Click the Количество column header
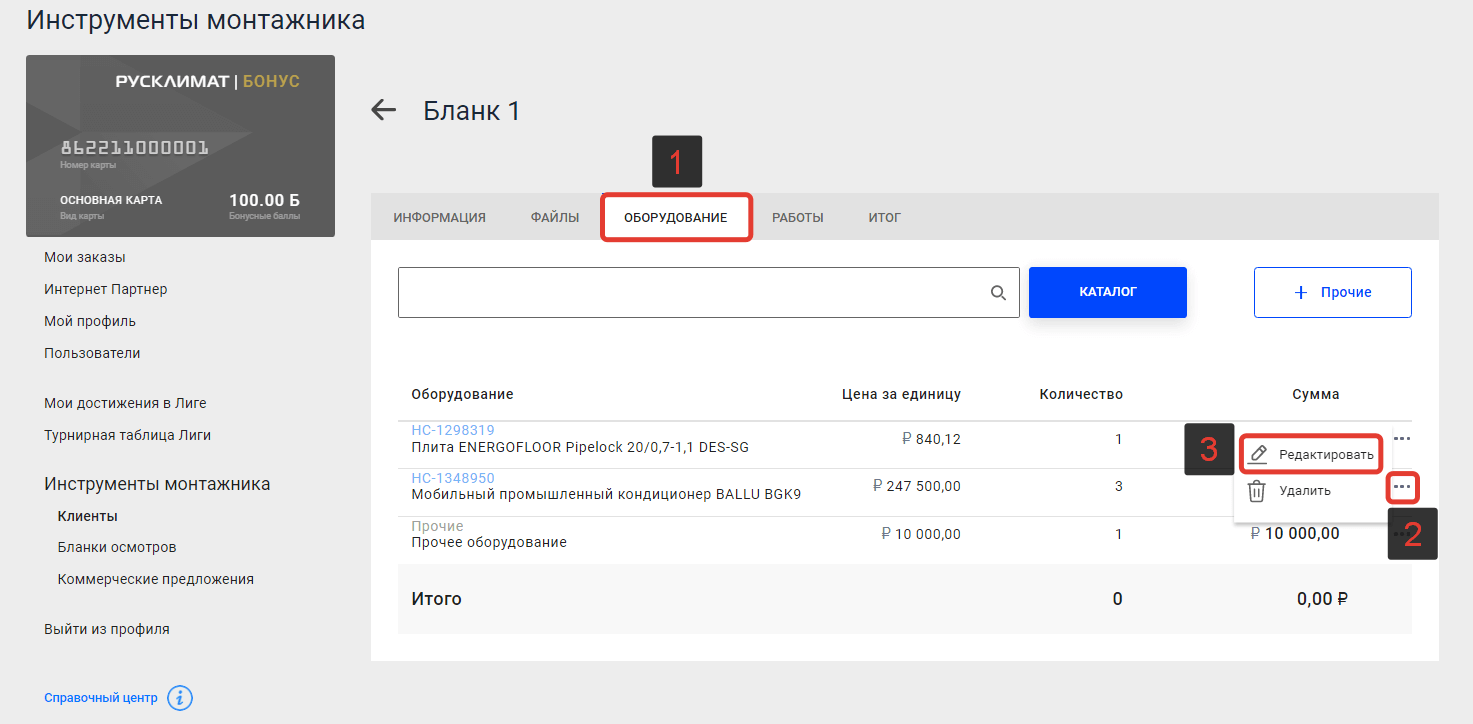The image size is (1473, 724). tap(1081, 394)
